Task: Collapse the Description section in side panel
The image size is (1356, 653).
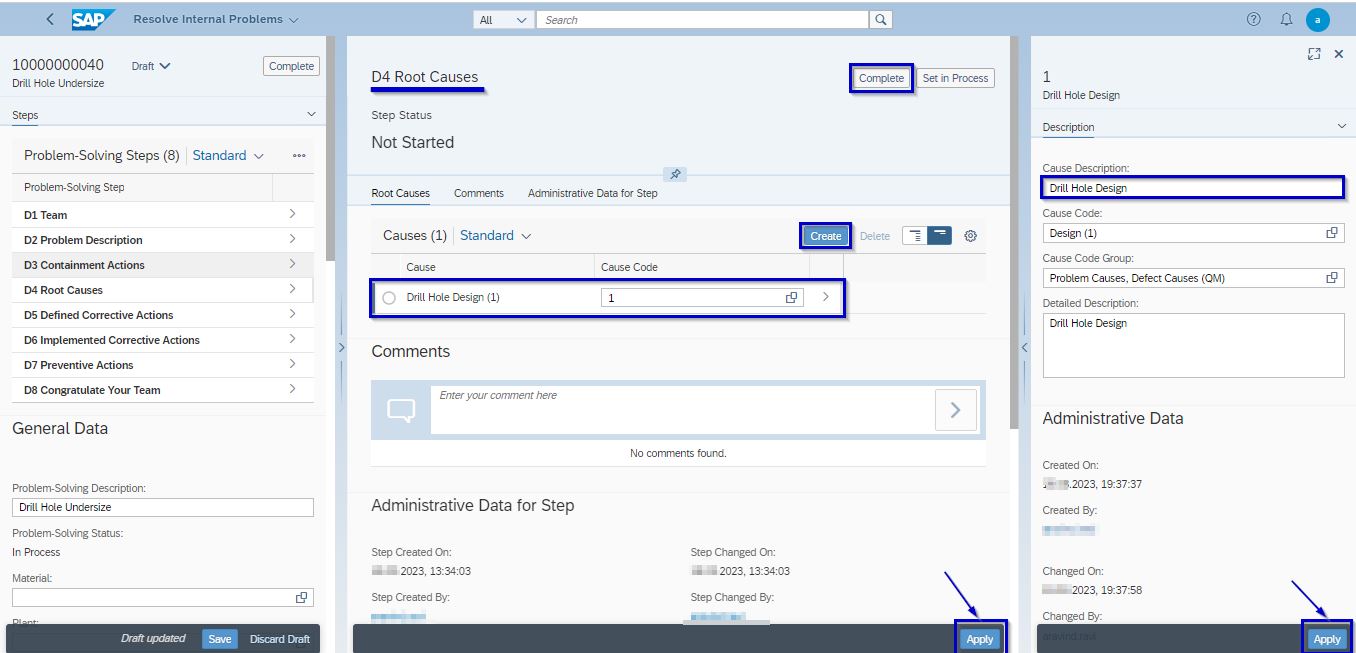Action: (1338, 127)
